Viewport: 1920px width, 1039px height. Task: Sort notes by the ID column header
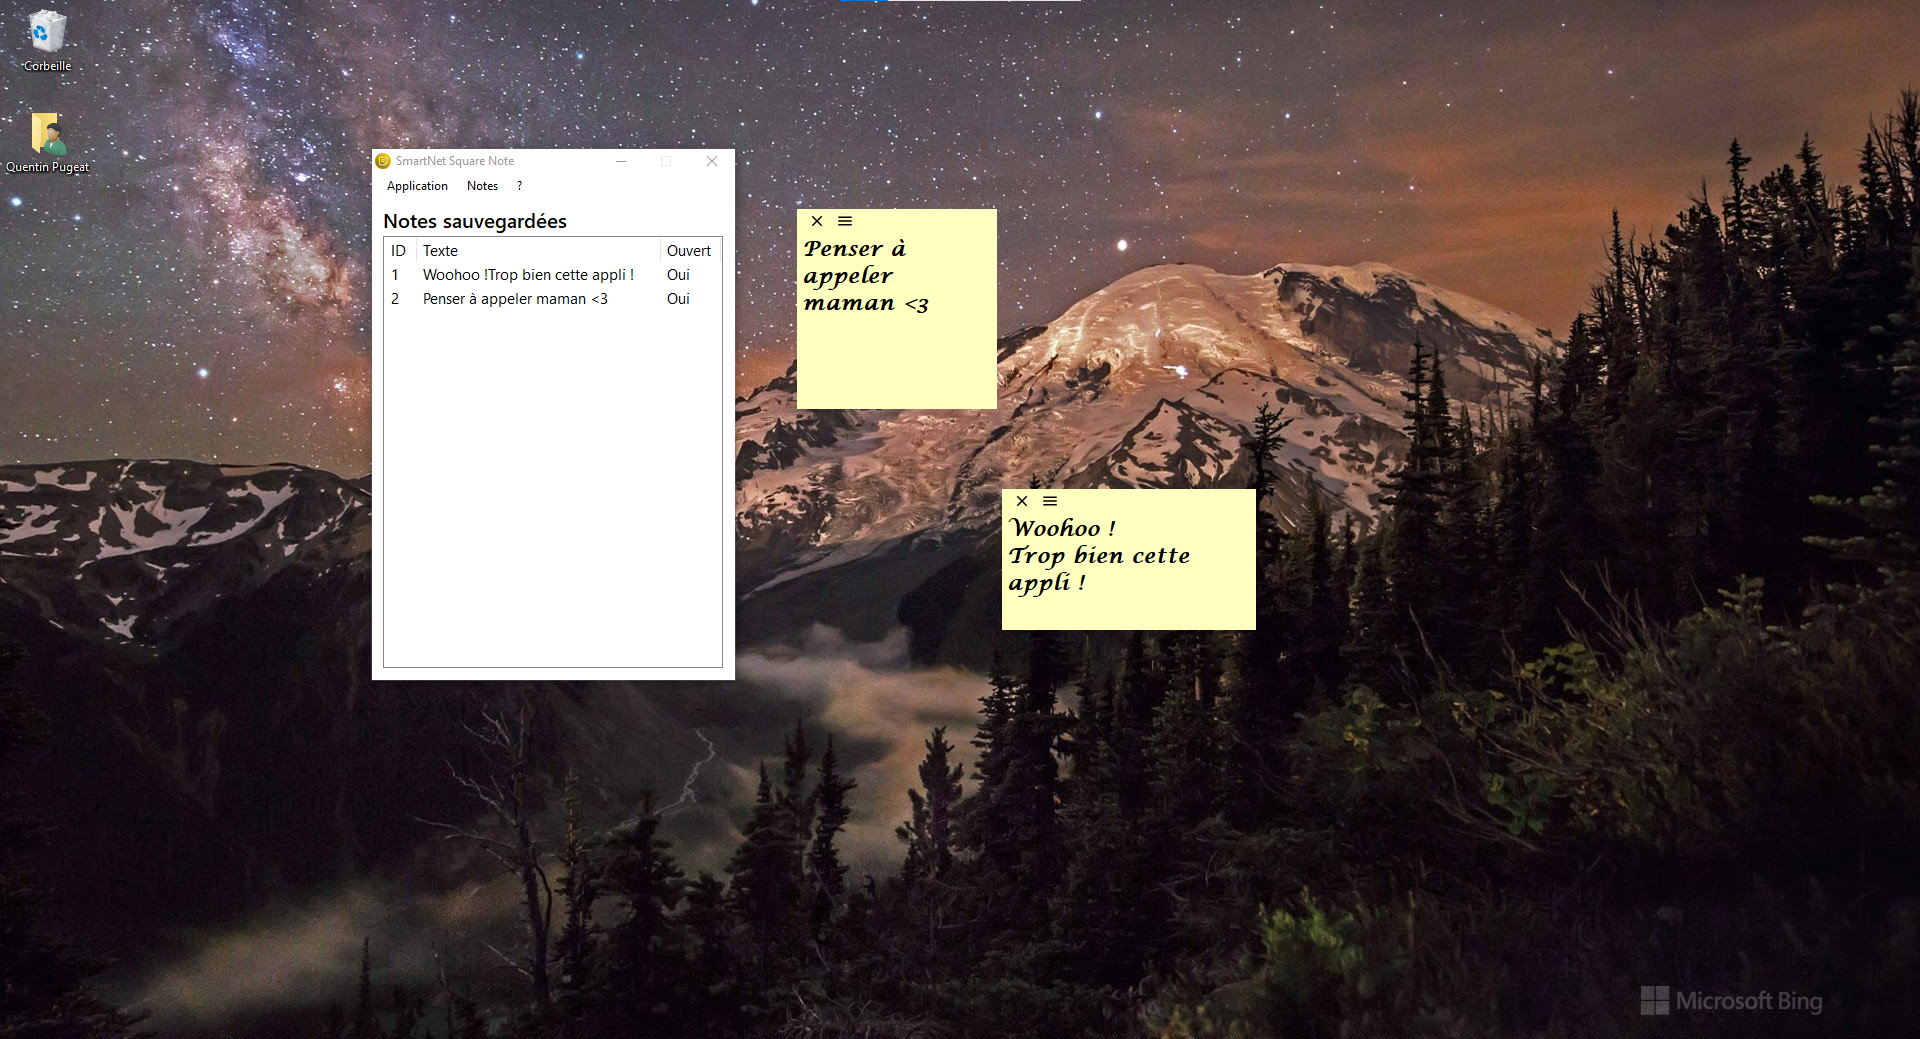(398, 251)
